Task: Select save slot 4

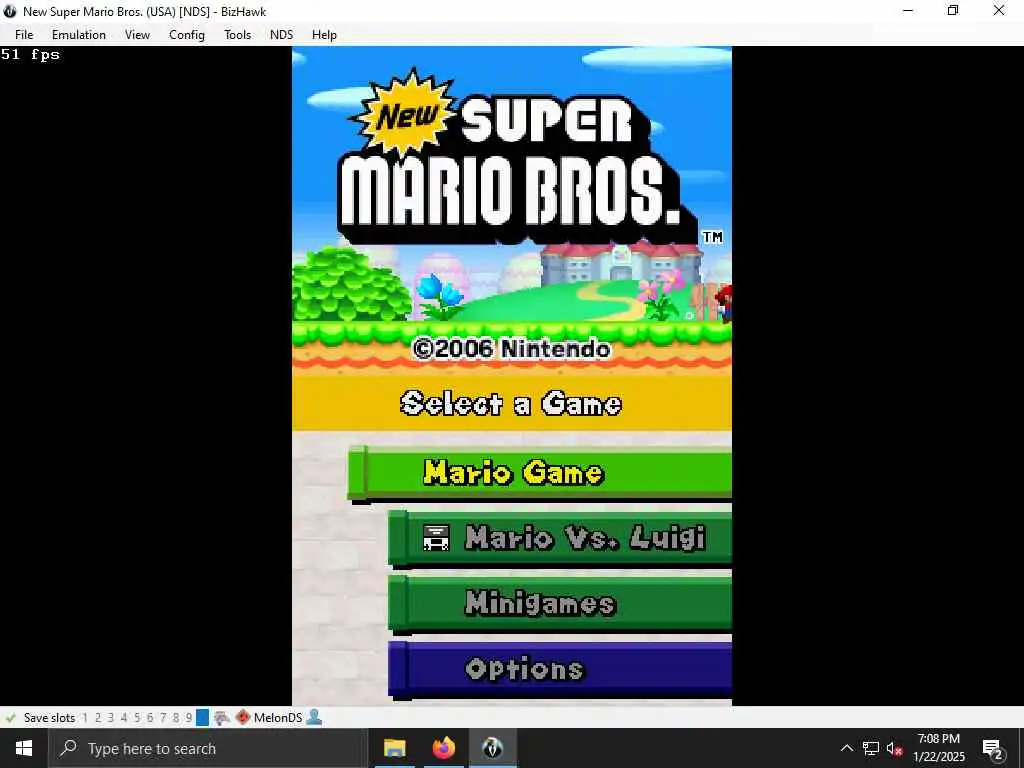Action: pyautogui.click(x=124, y=718)
